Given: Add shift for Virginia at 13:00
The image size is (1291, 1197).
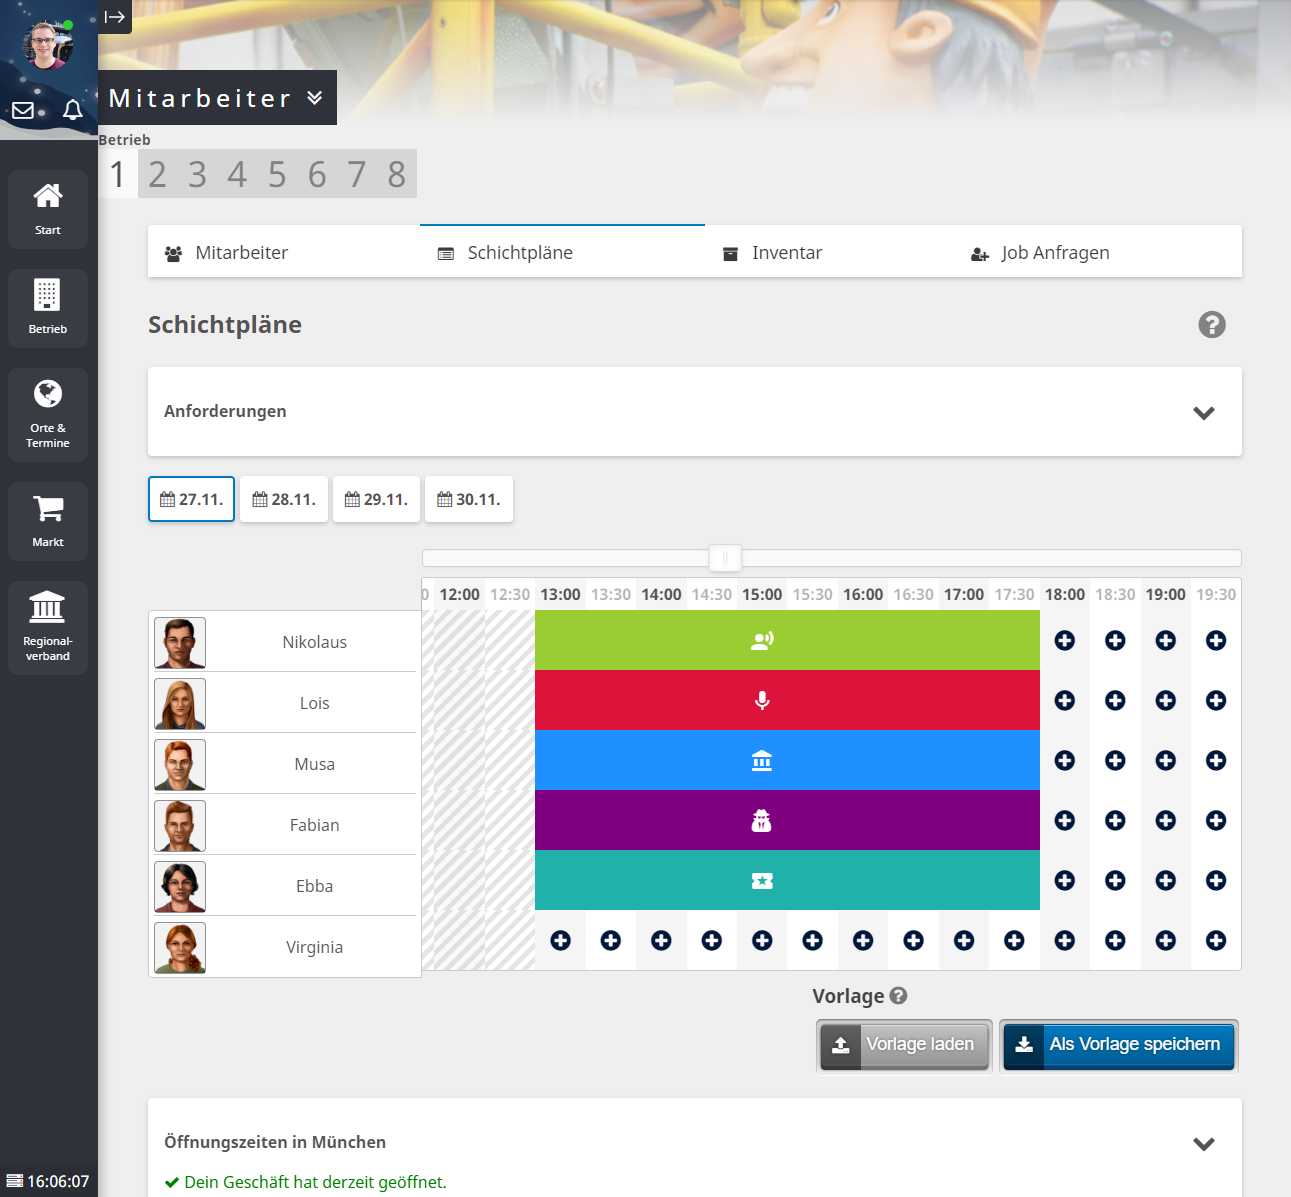Looking at the screenshot, I should [560, 940].
